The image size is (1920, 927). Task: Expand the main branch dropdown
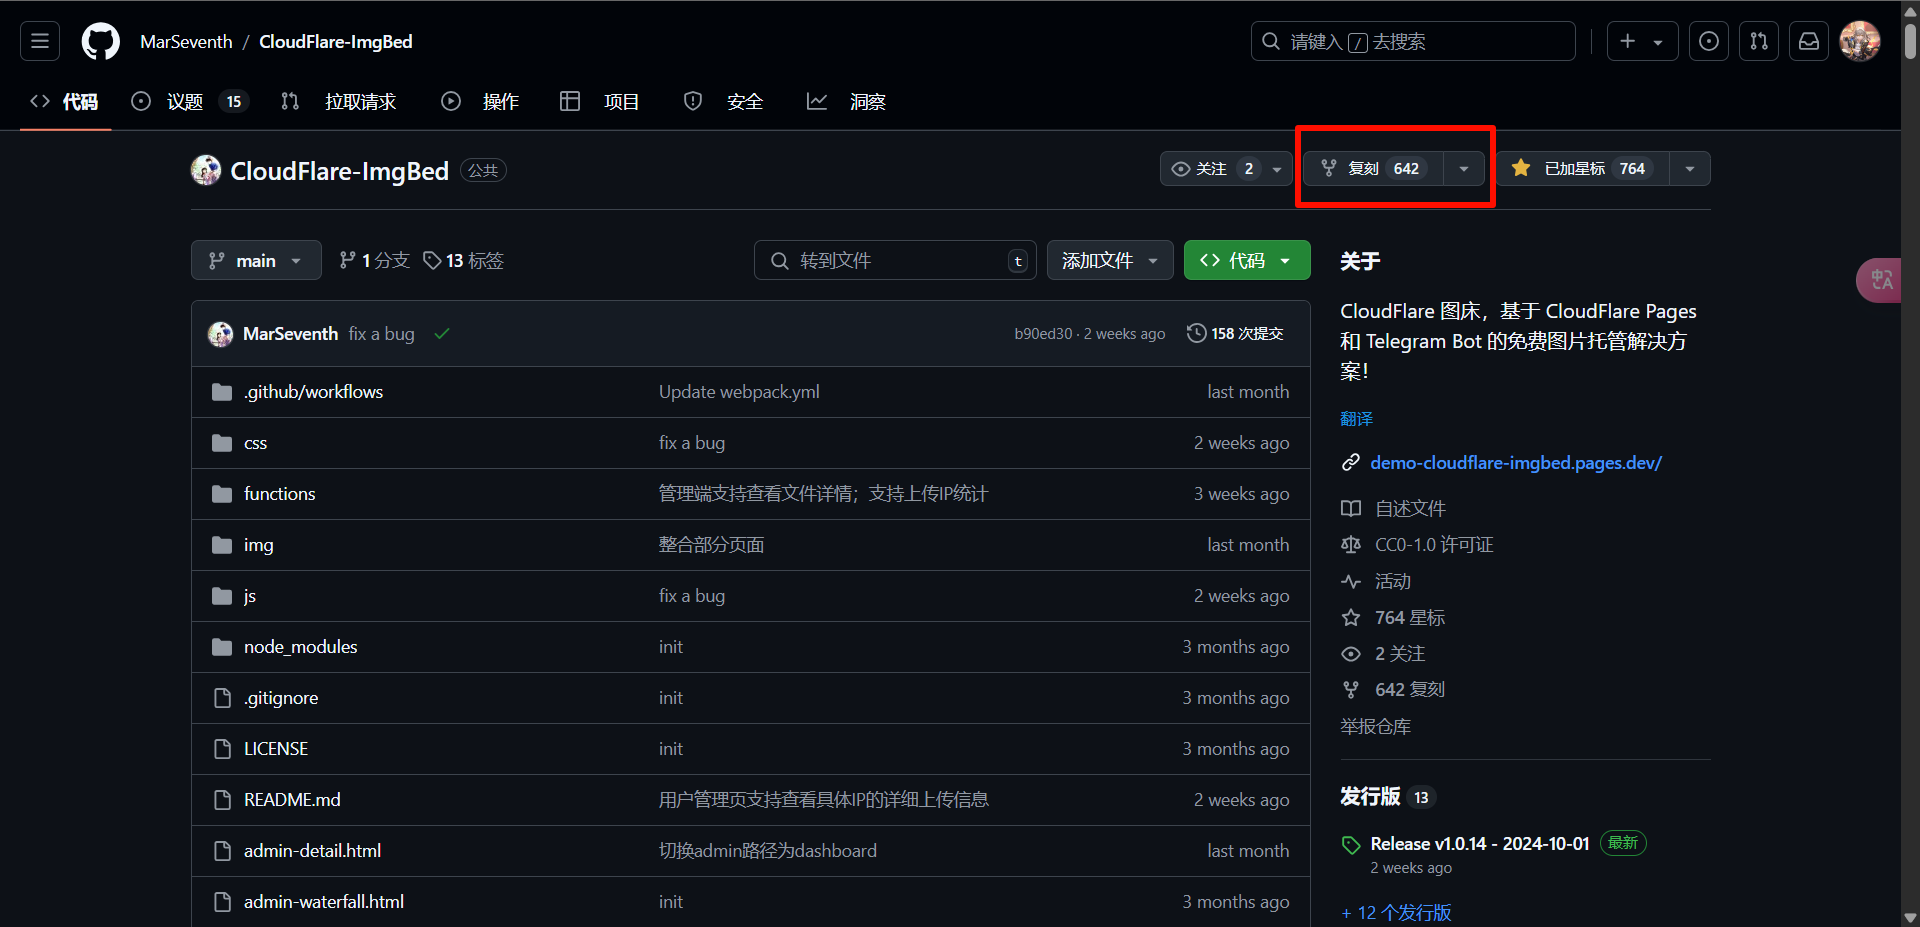(x=256, y=261)
